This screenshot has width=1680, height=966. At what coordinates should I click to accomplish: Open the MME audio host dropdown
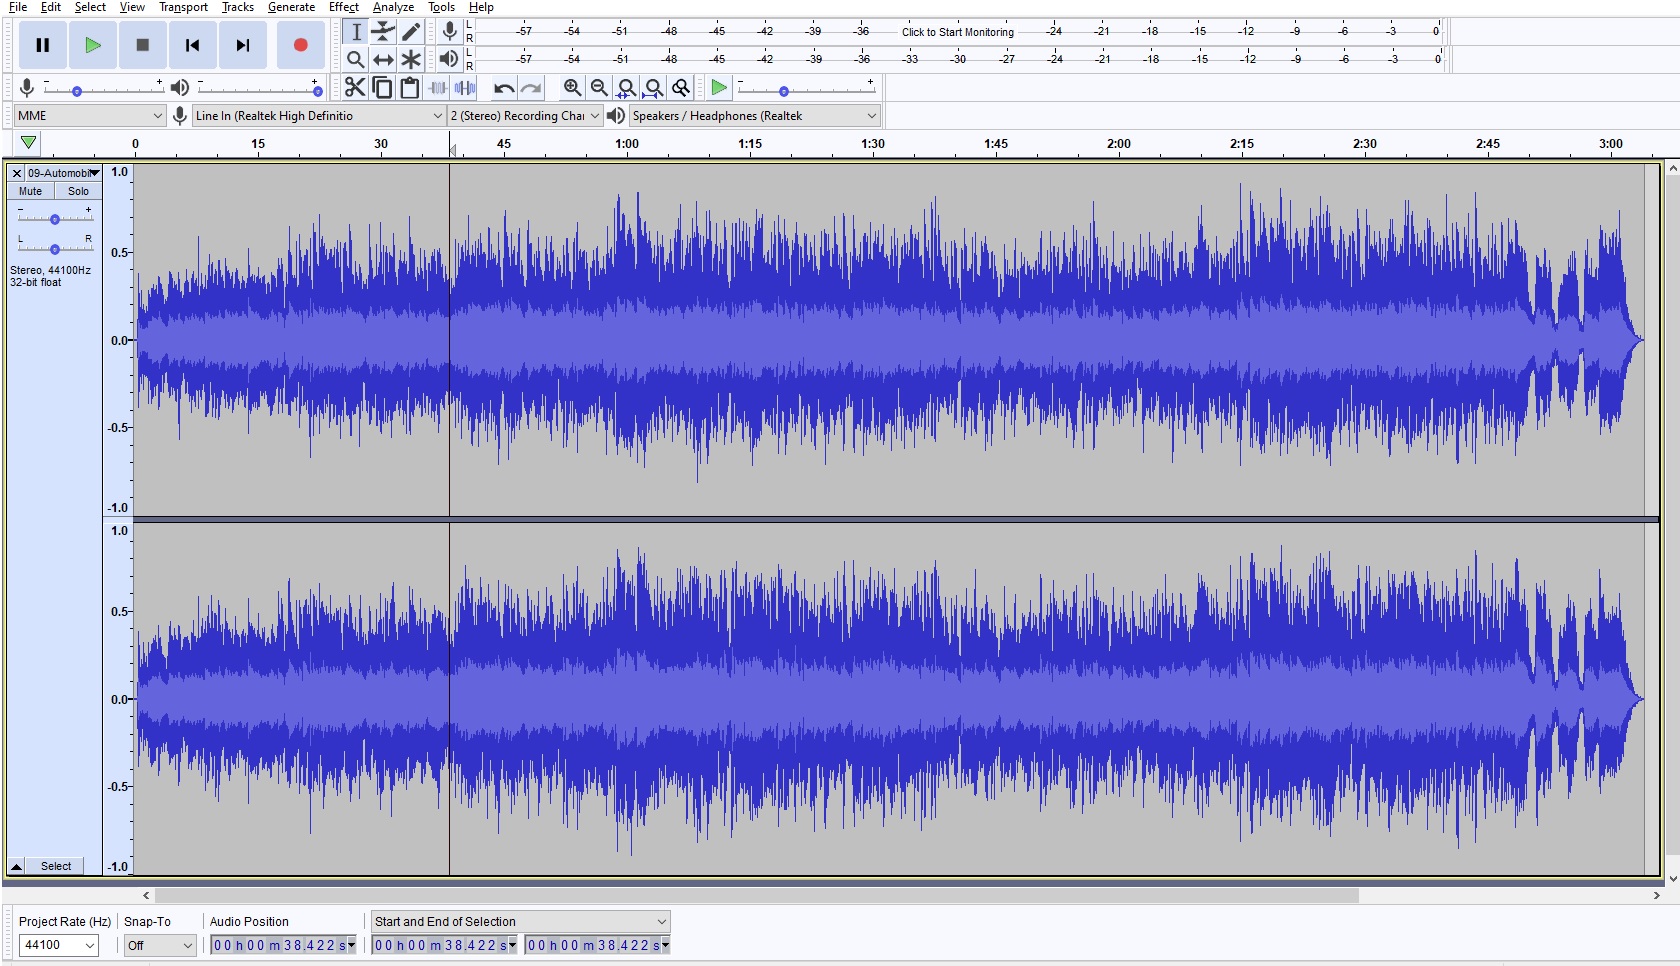tap(90, 116)
